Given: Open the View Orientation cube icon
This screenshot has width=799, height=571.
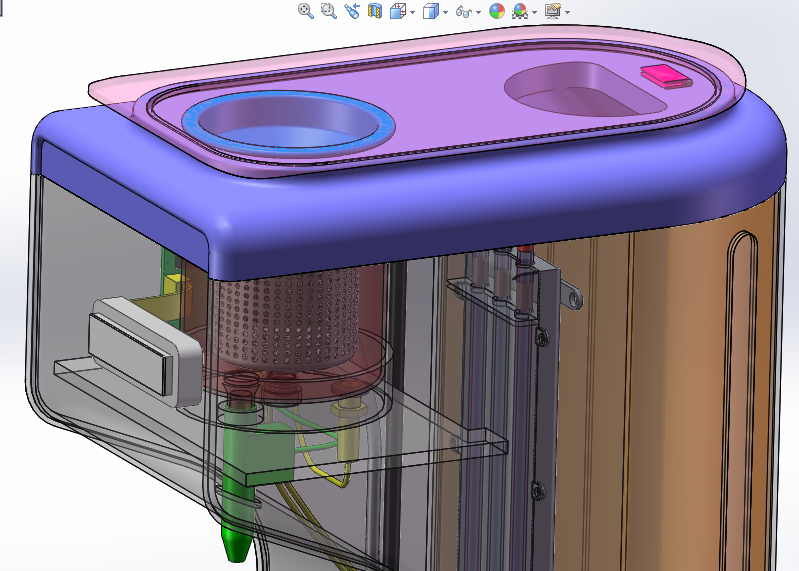Looking at the screenshot, I should pos(397,11).
